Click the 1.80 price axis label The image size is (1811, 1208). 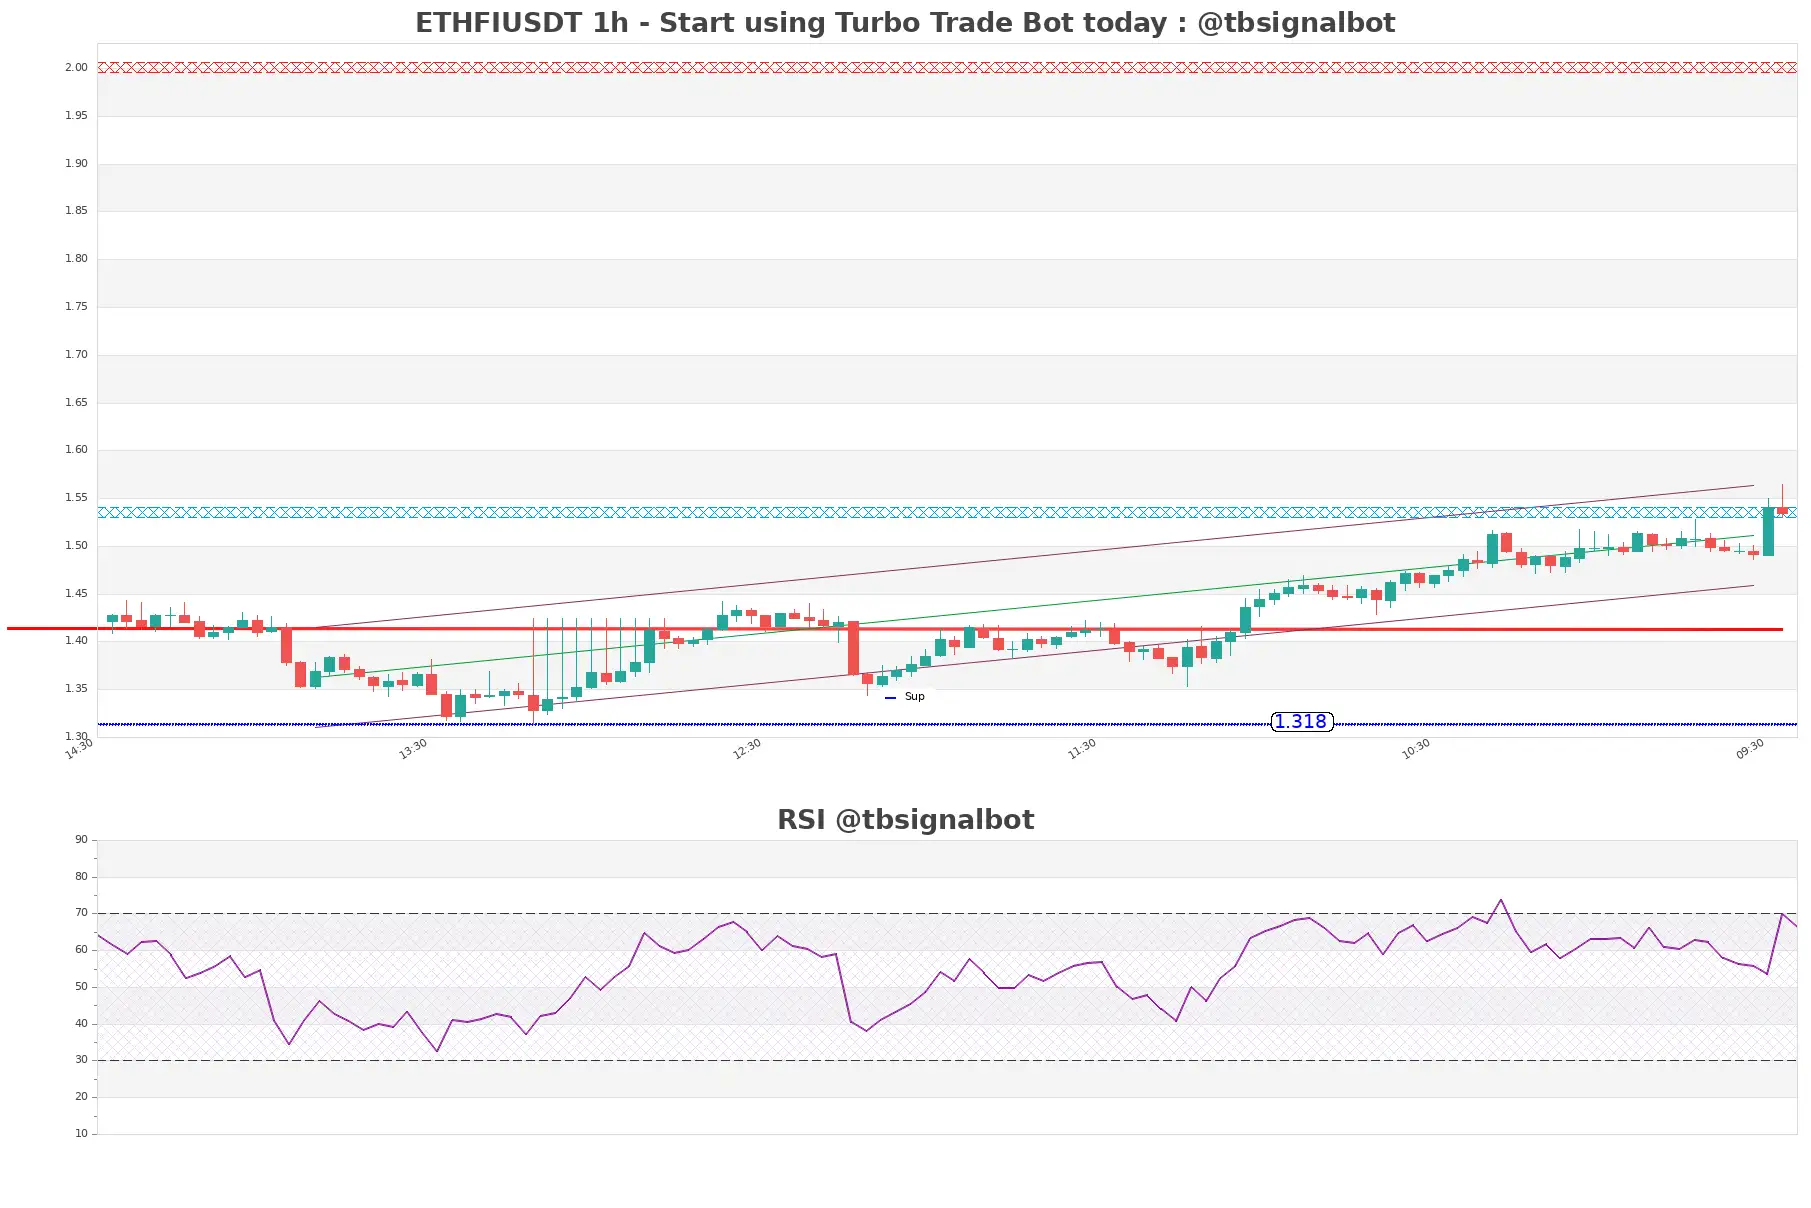point(76,259)
